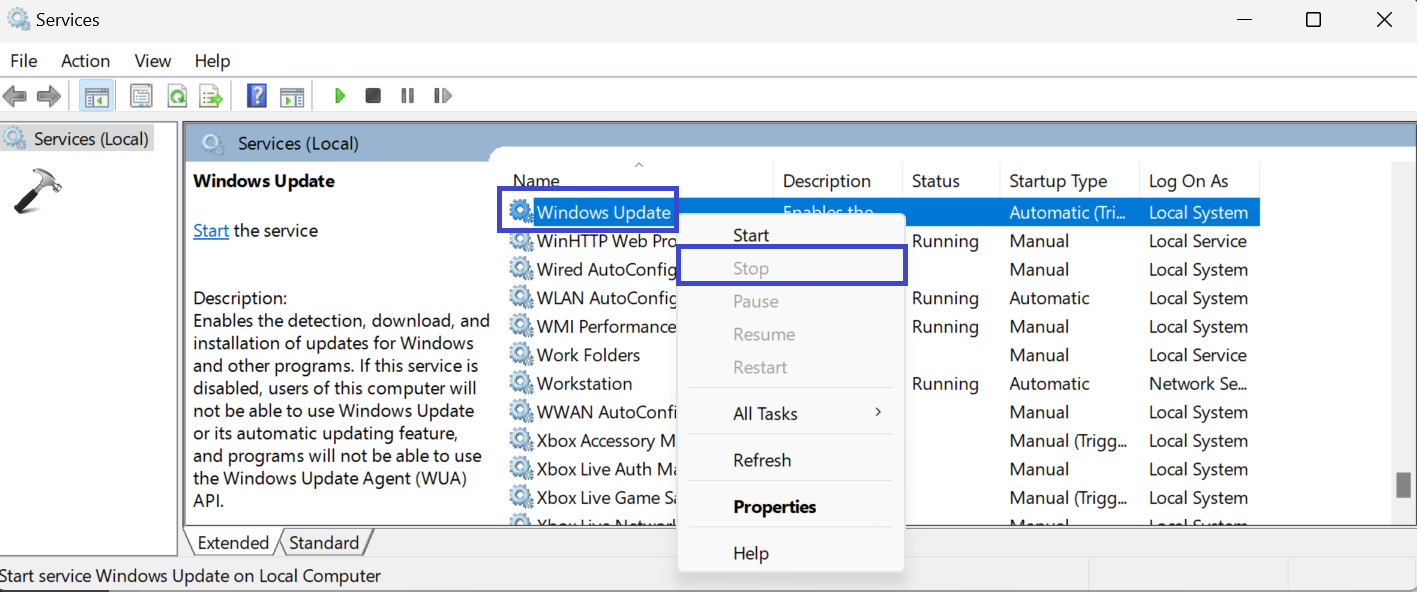
Task: Click the Restart Service toolbar icon
Action: coord(442,96)
